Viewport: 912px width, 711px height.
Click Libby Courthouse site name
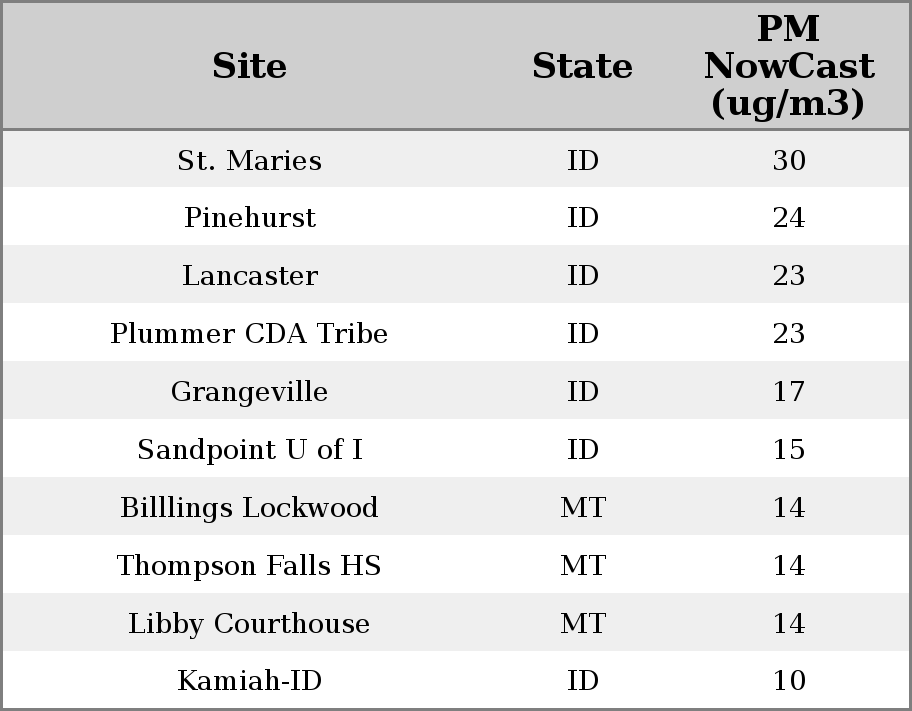249,624
